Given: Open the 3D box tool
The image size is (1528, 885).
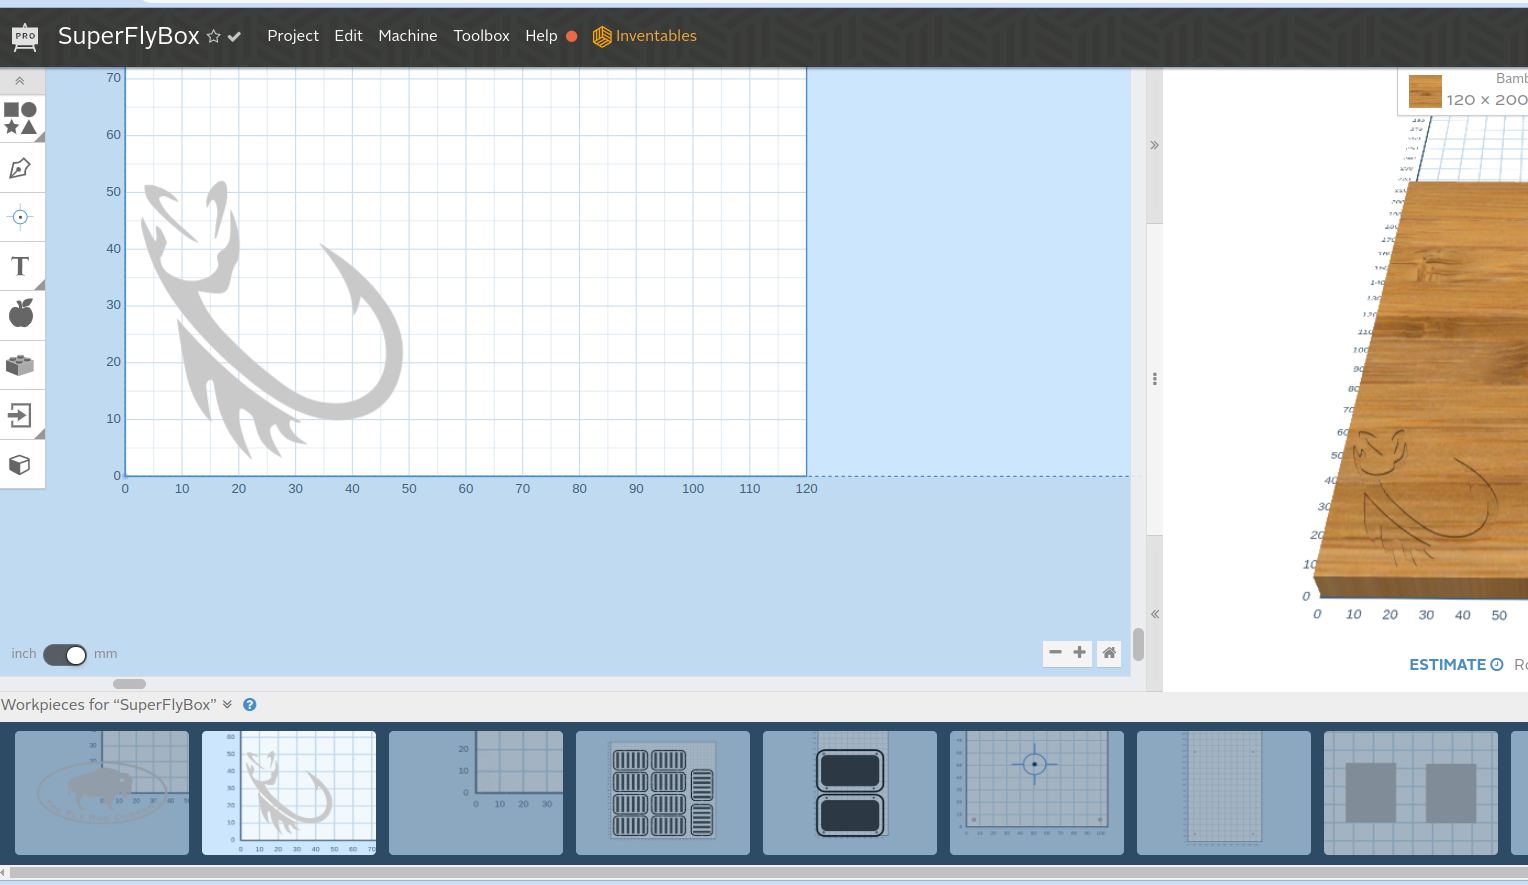Looking at the screenshot, I should coord(22,465).
